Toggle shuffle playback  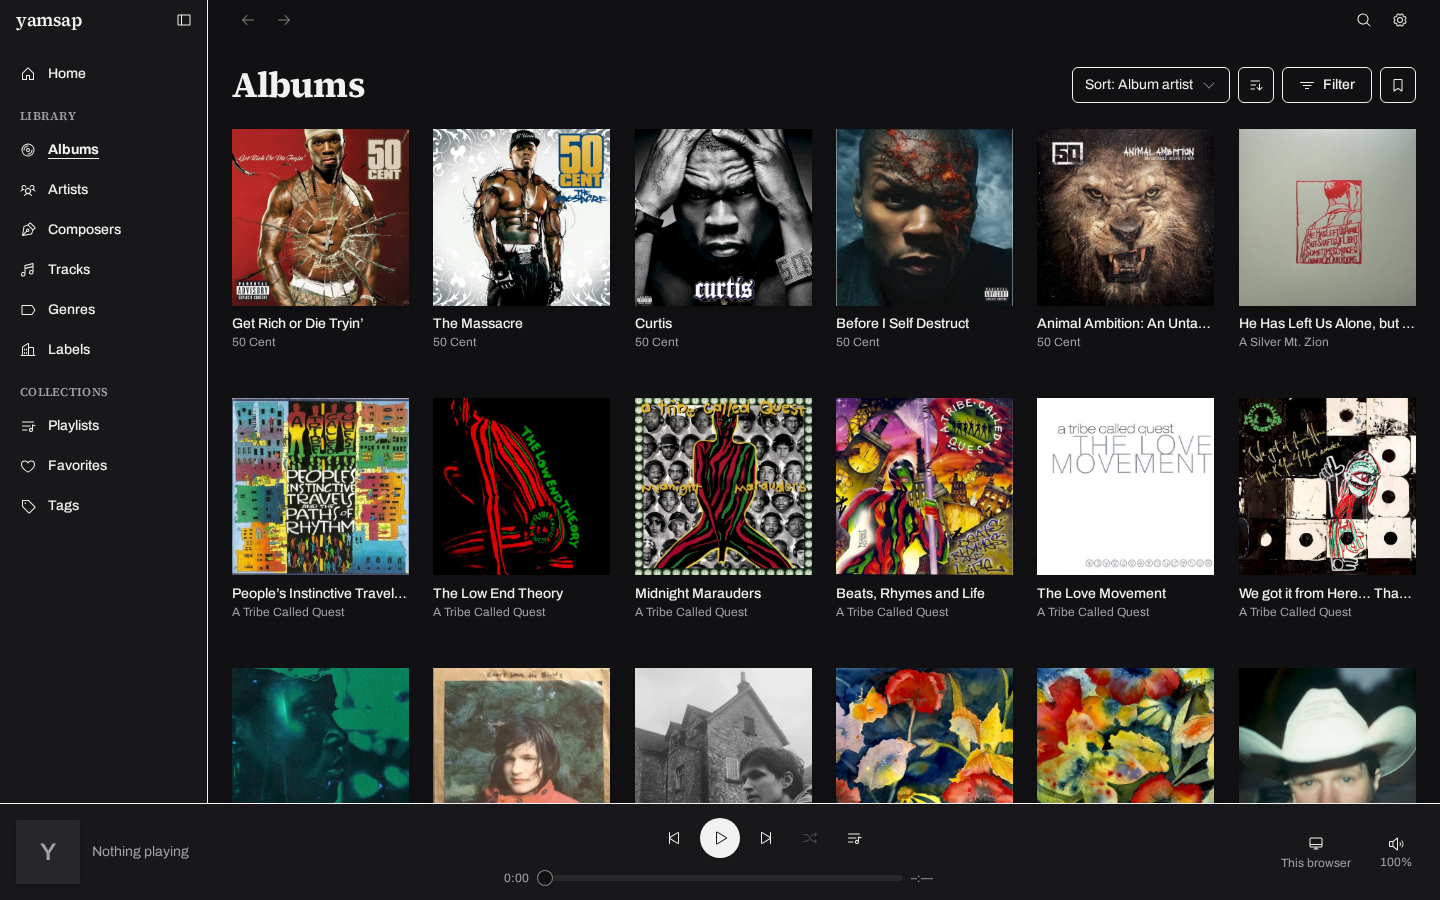coord(810,838)
